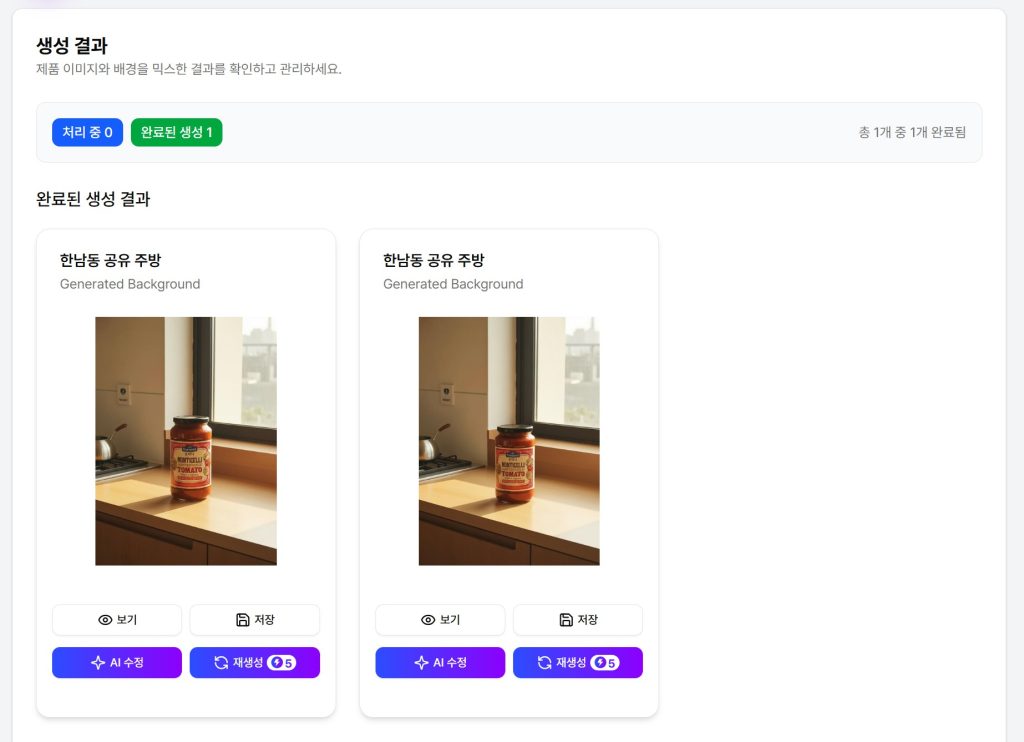Image resolution: width=1024 pixels, height=742 pixels.
Task: Click the blue 처리 중 0 badge
Action: [87, 132]
